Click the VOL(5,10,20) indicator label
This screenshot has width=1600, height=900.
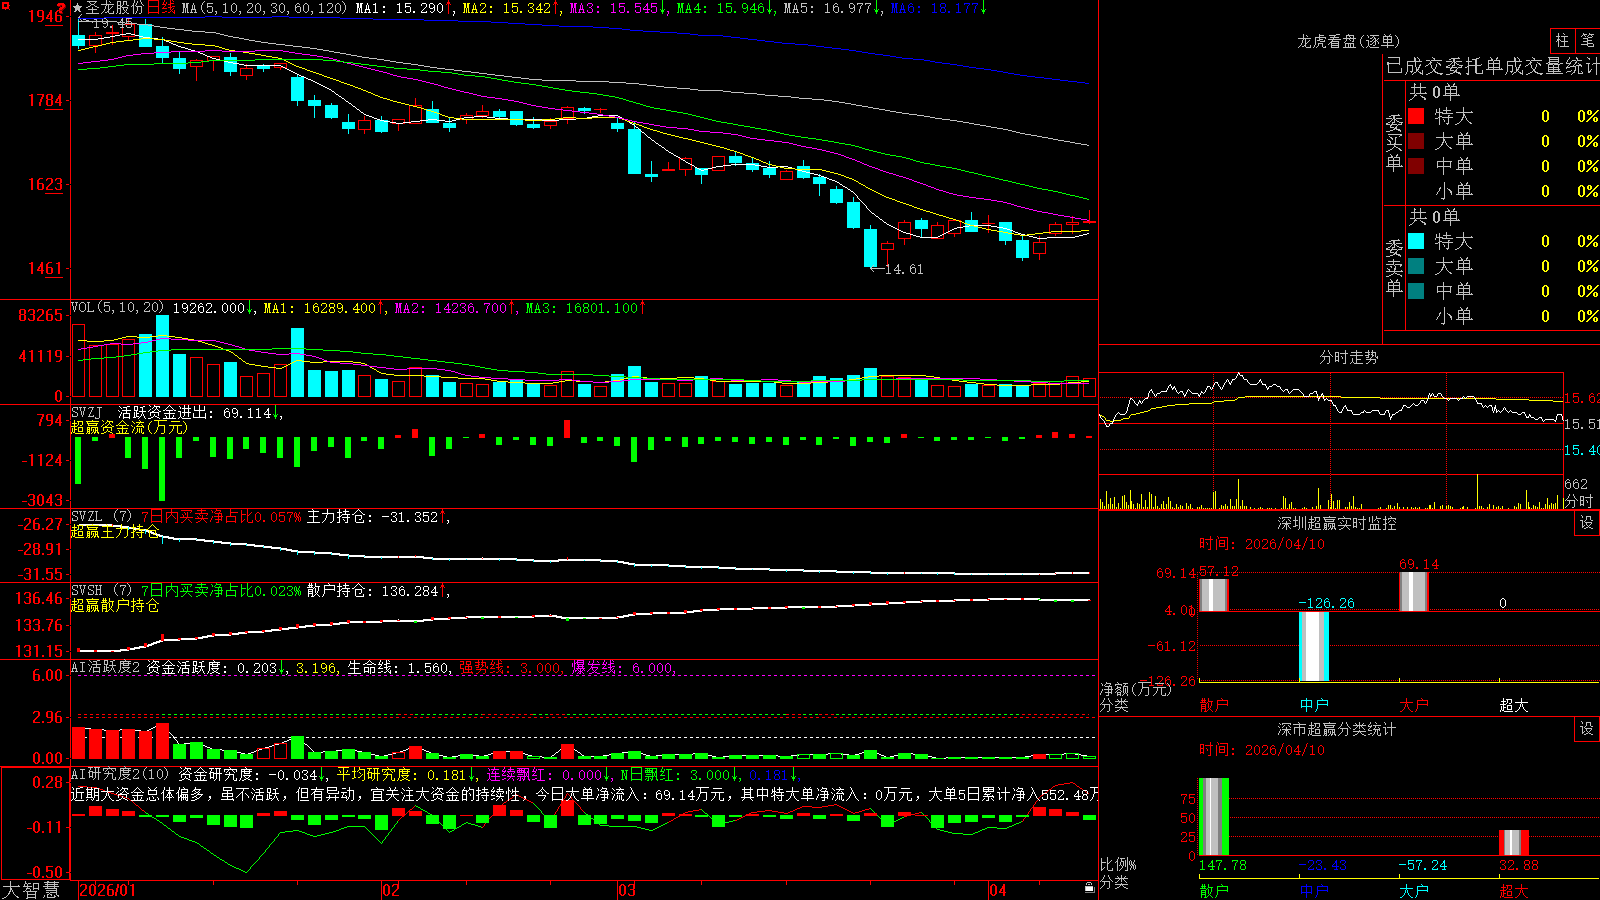pyautogui.click(x=117, y=308)
